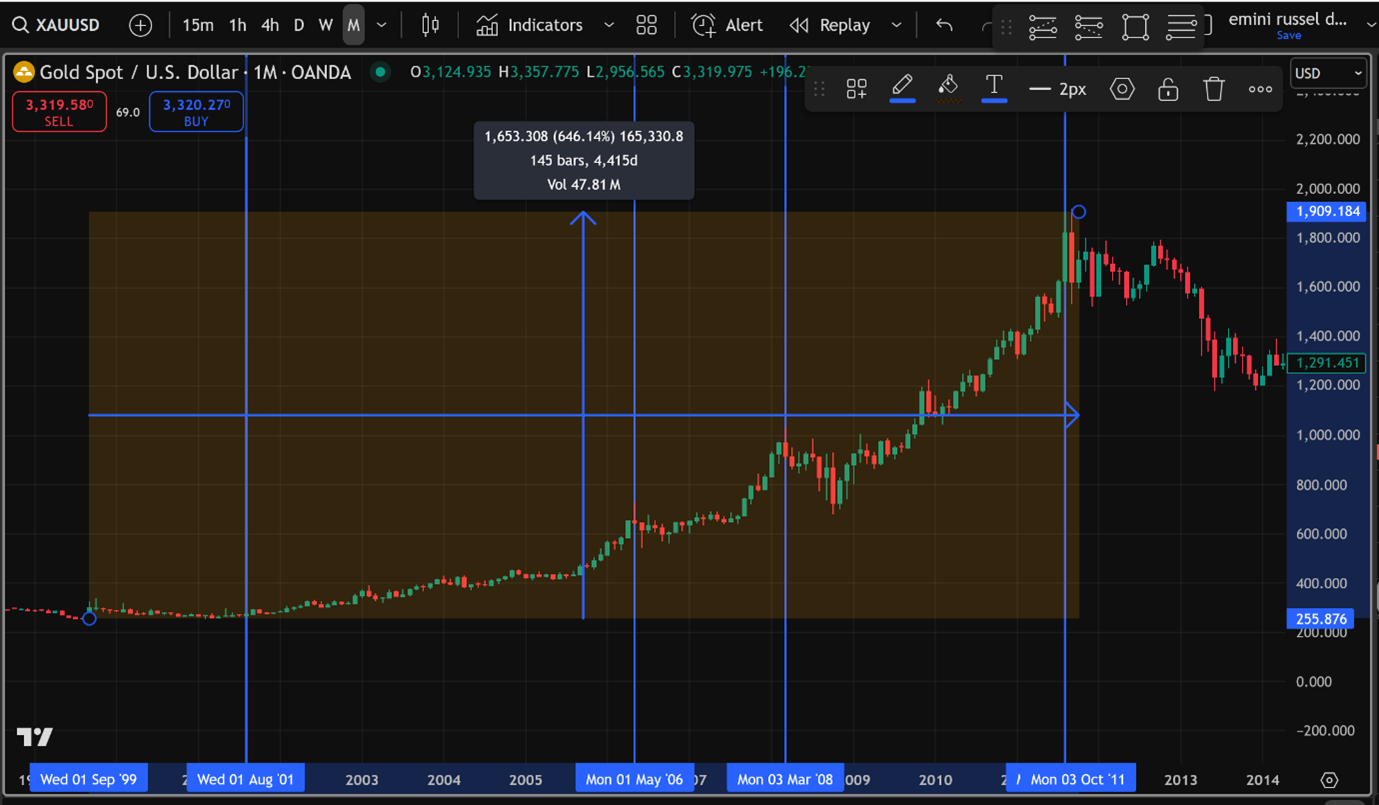Click the 2013 year label on the time axis
The image size is (1379, 805).
tap(1181, 780)
